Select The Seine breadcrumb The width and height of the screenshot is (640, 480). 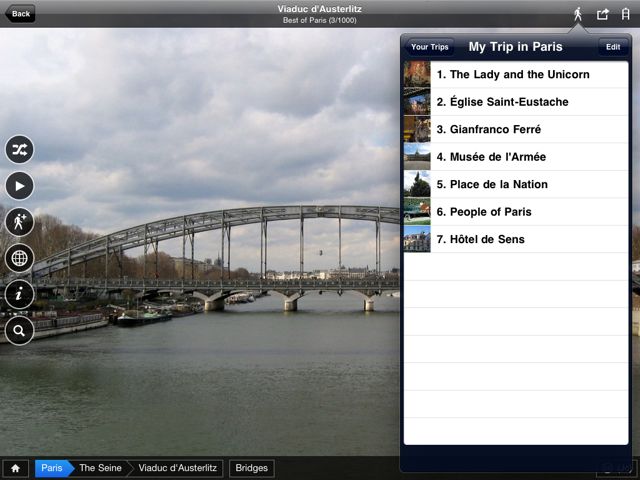coord(100,468)
